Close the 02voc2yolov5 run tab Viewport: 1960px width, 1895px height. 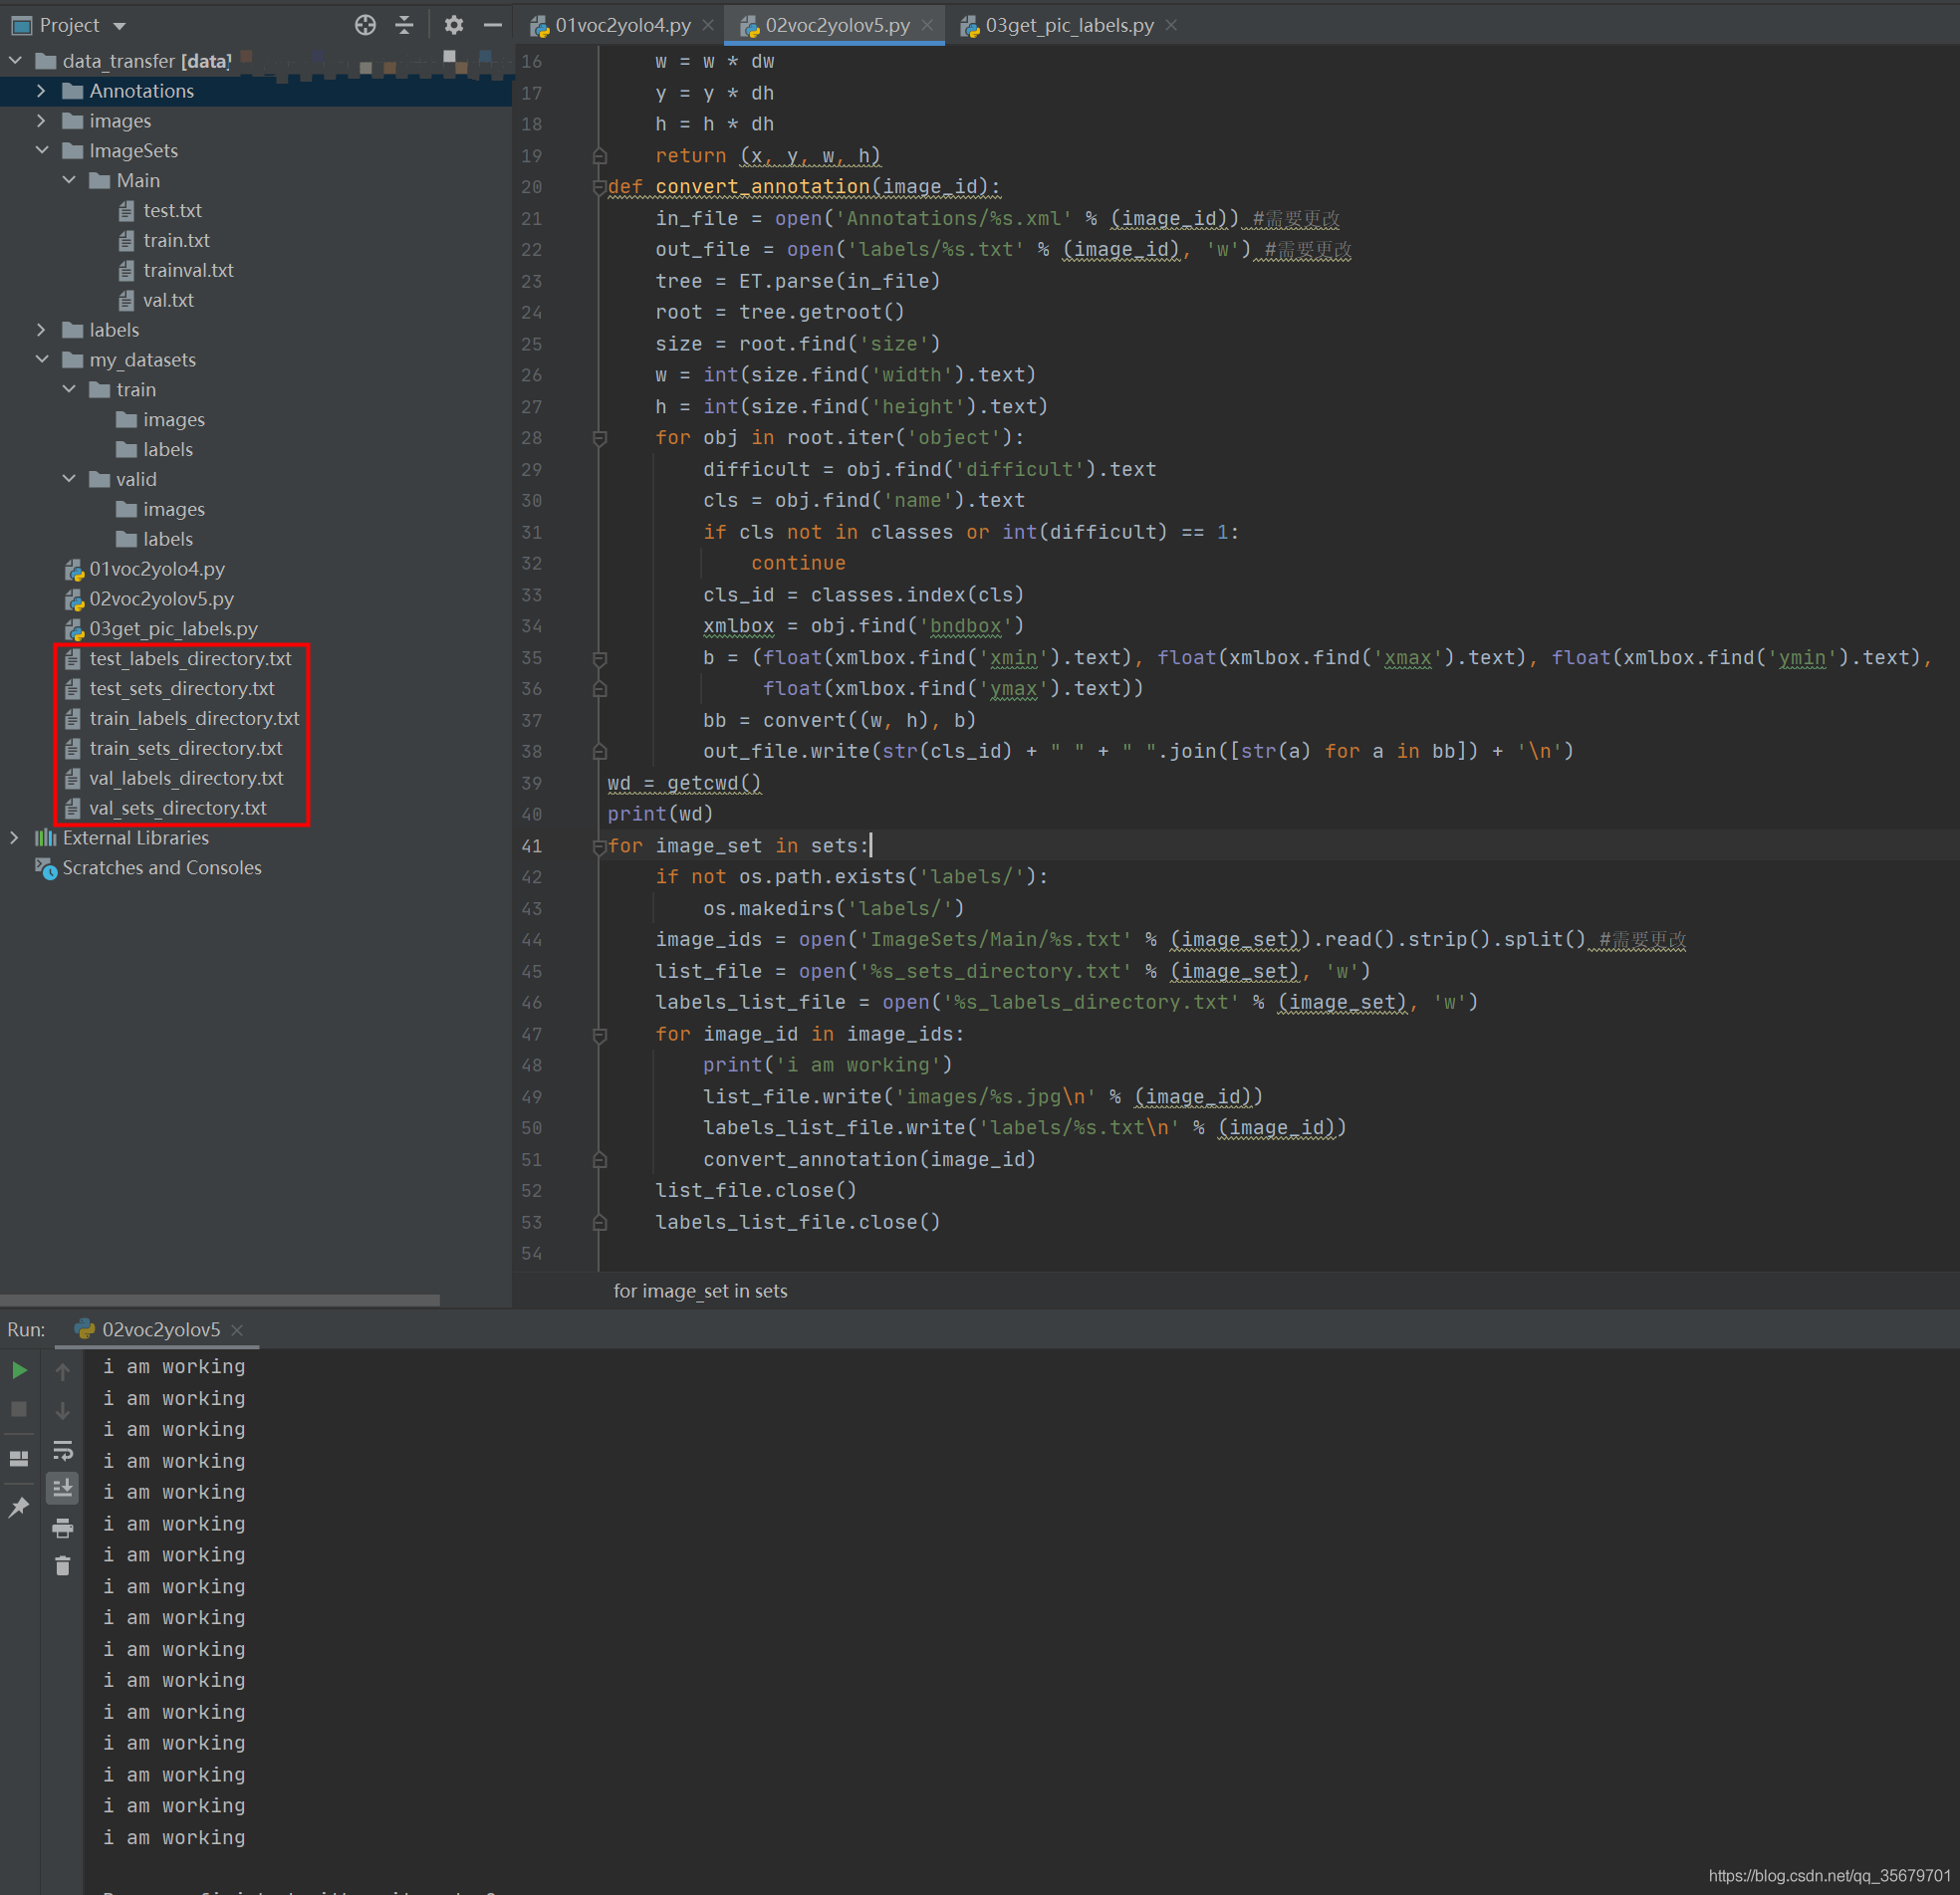[237, 1330]
